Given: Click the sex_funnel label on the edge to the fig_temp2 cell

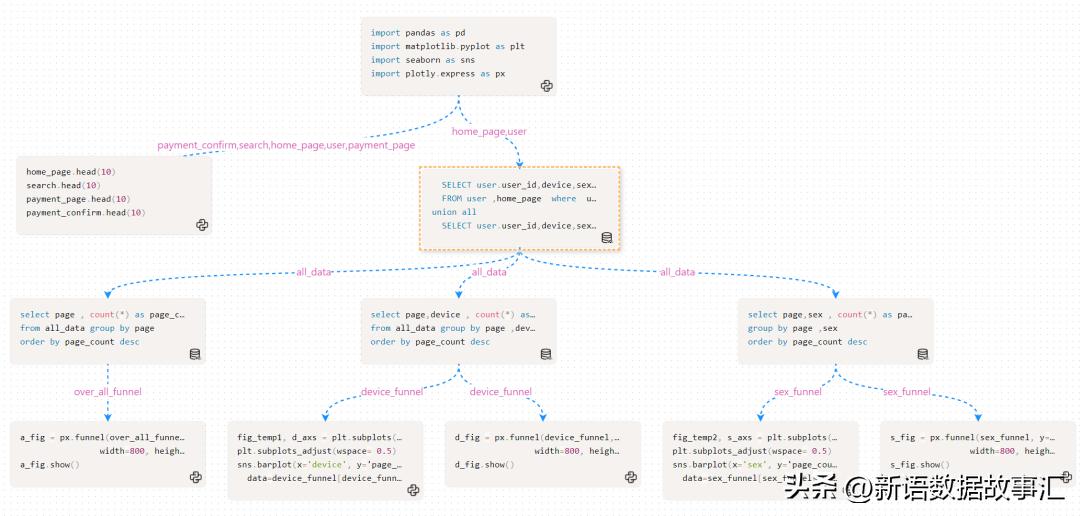Looking at the screenshot, I should pos(798,392).
